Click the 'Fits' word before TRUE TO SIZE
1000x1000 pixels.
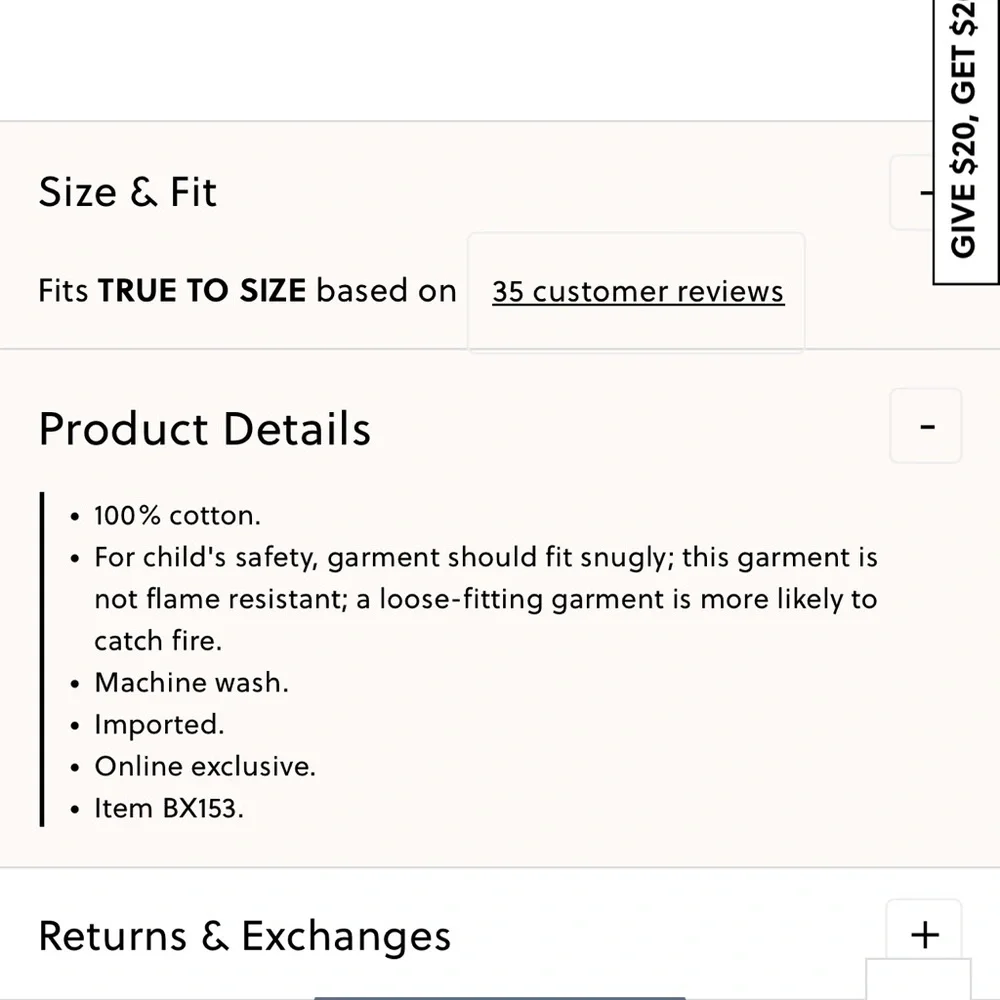click(x=63, y=291)
